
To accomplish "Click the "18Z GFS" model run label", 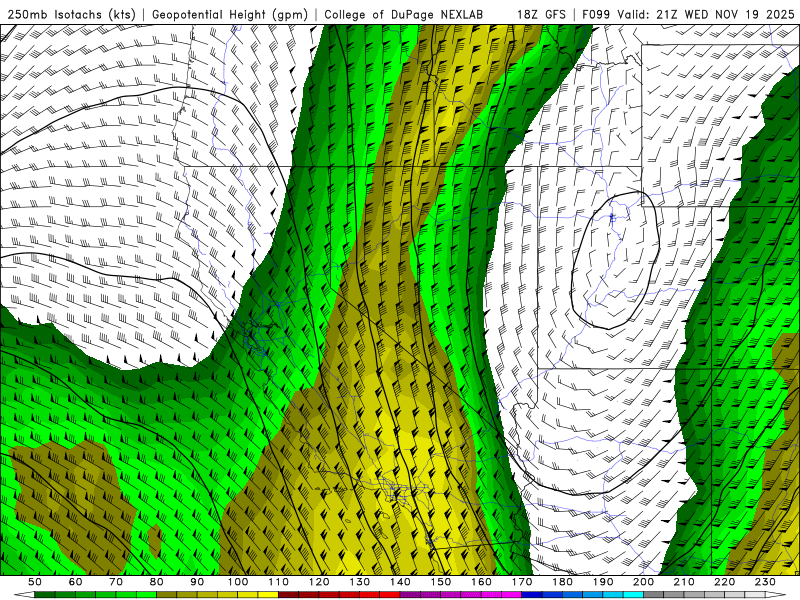I will click(x=541, y=15).
